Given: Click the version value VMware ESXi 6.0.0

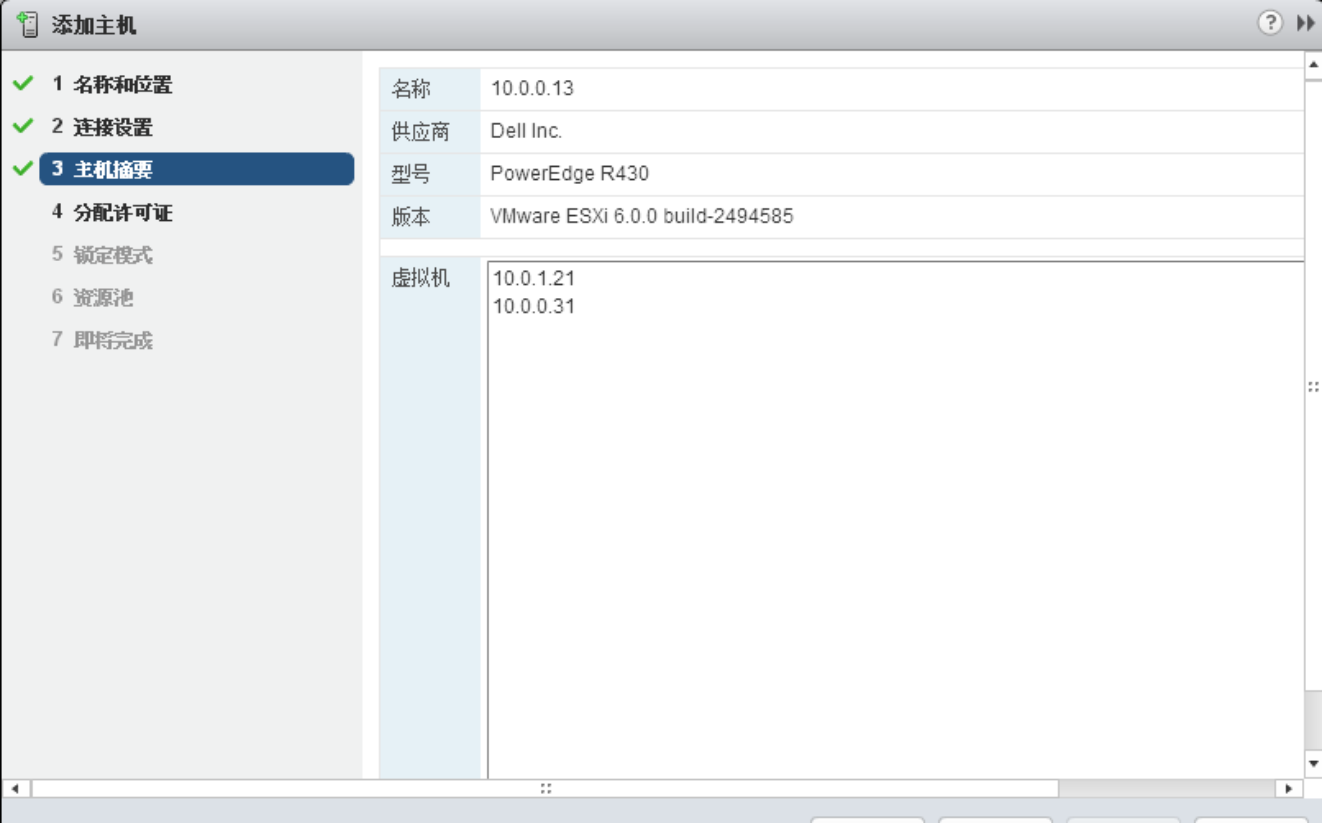Looking at the screenshot, I should [641, 216].
